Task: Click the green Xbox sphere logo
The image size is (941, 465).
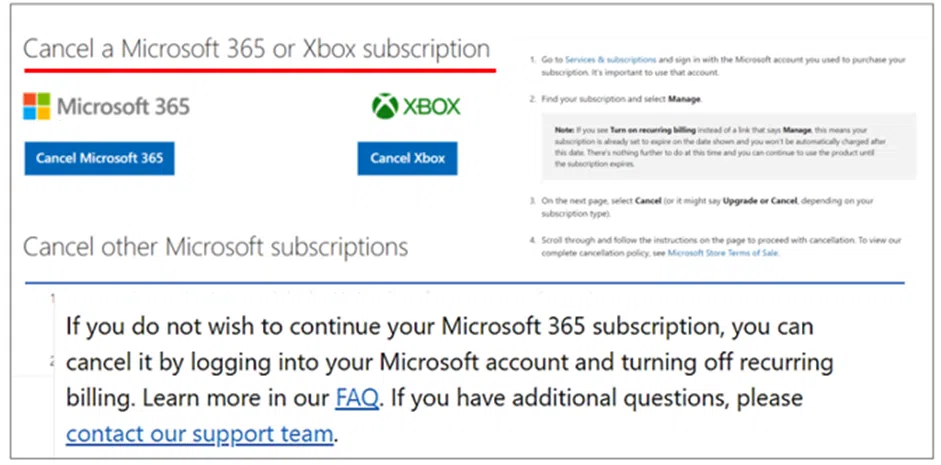Action: (385, 107)
